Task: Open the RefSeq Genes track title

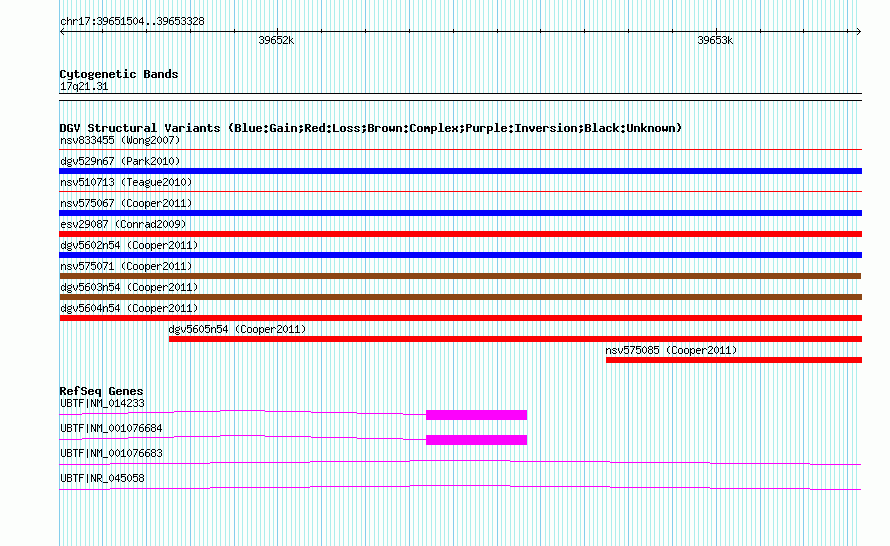Action: (x=101, y=391)
